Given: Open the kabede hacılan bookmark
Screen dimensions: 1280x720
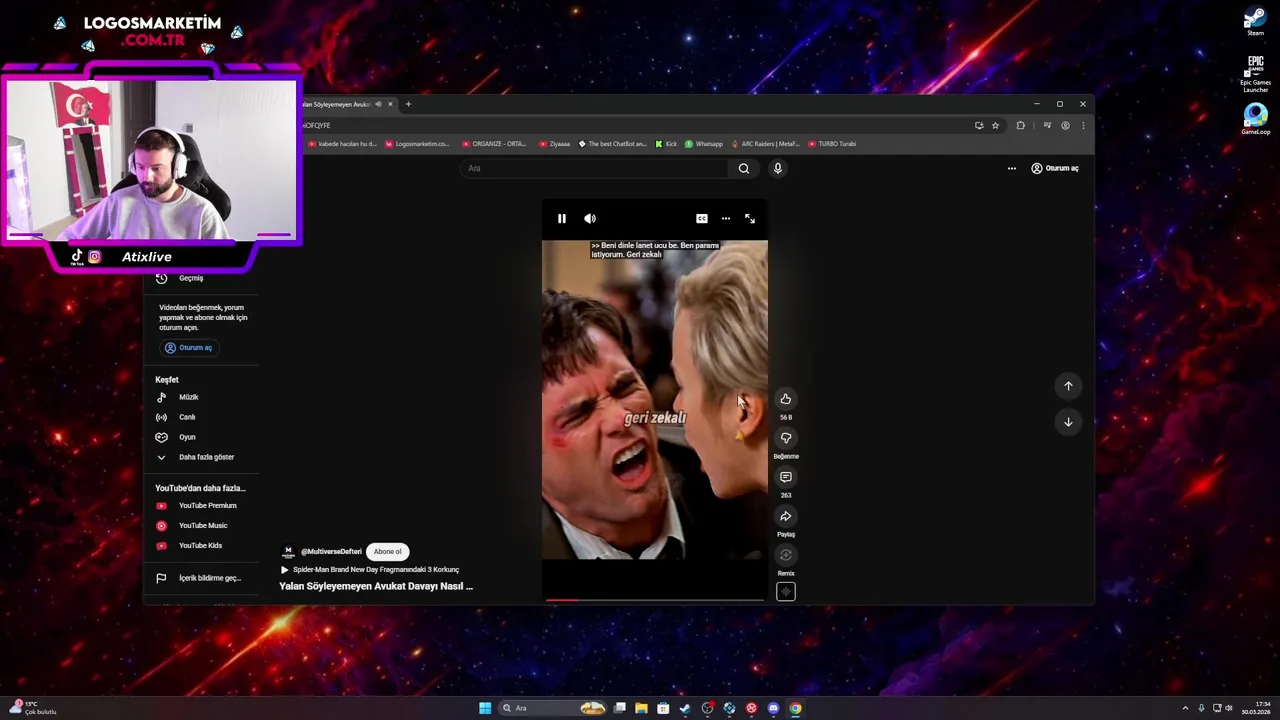Looking at the screenshot, I should 343,144.
